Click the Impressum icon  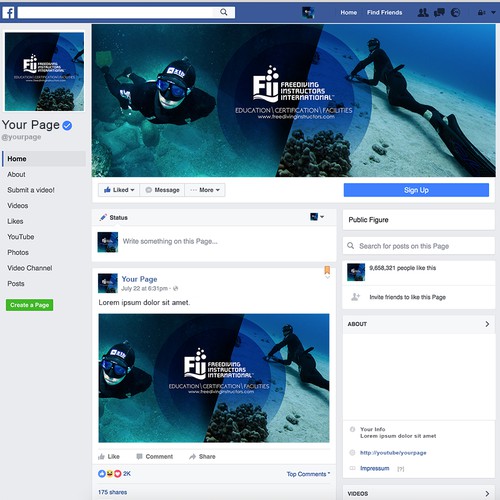(x=352, y=468)
